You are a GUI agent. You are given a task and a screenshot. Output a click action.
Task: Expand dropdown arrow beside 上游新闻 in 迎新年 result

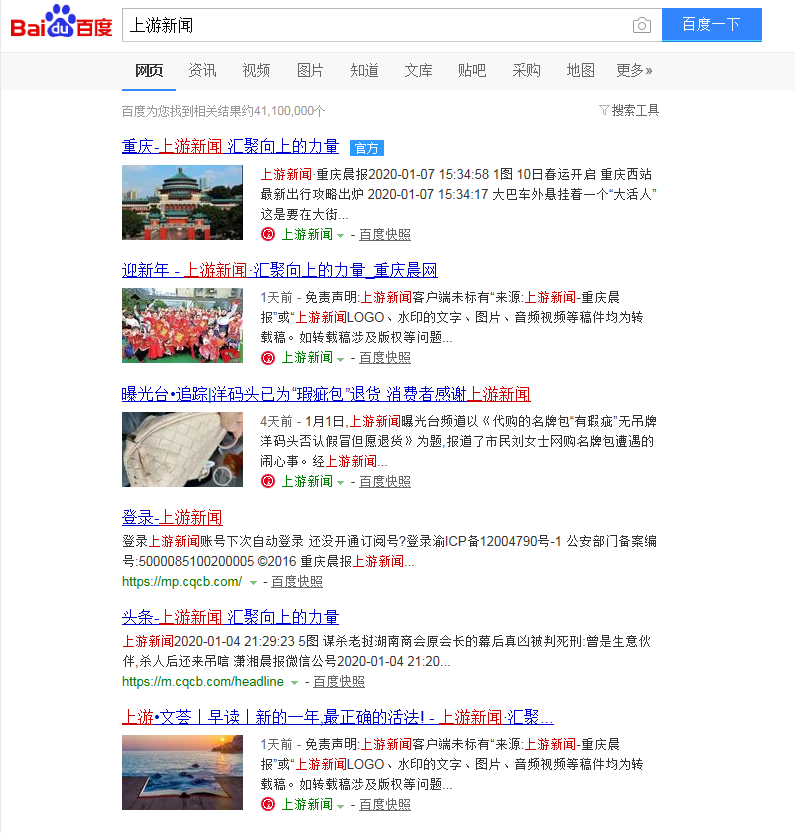click(x=341, y=359)
